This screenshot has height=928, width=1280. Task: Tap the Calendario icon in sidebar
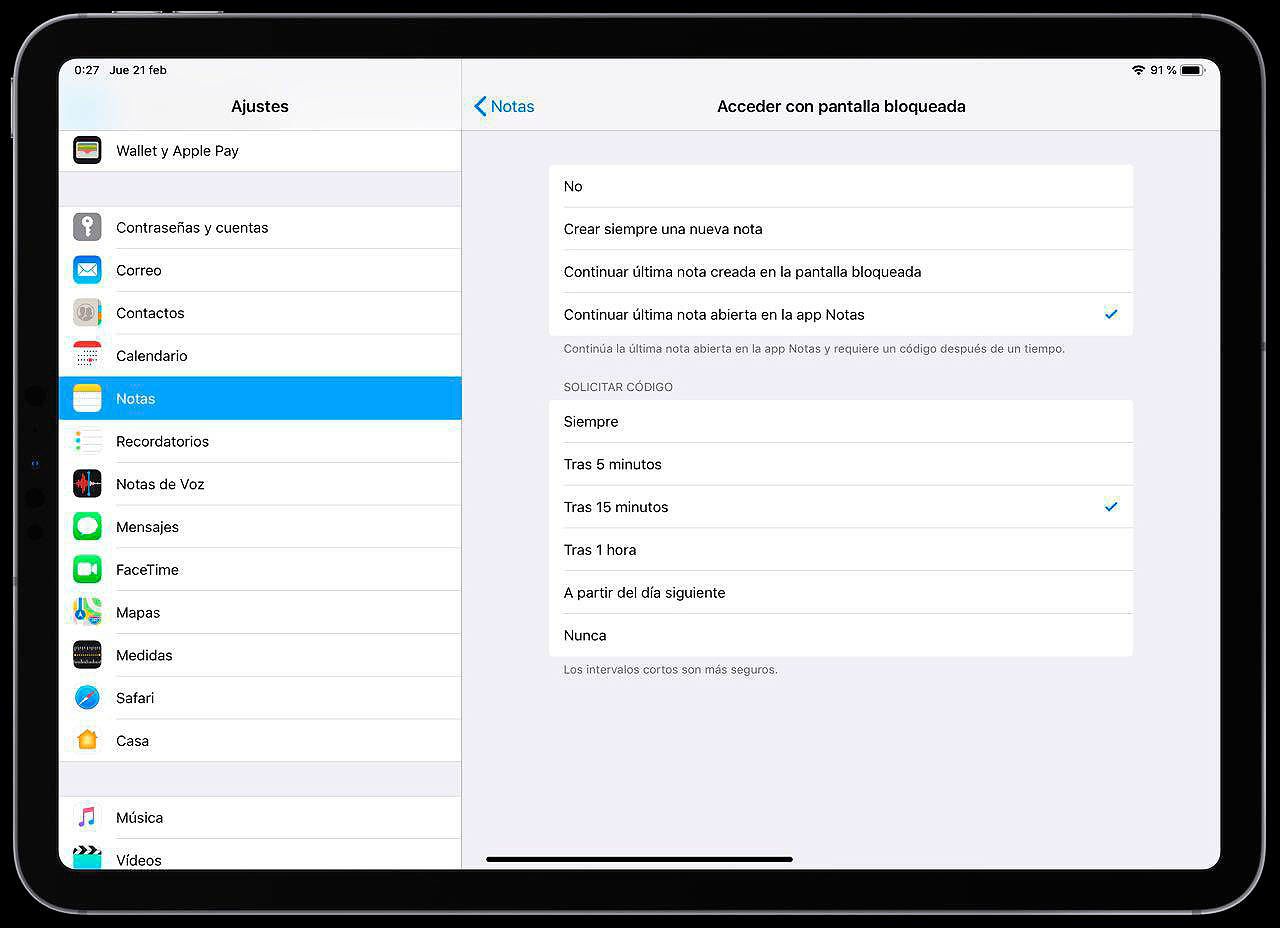click(87, 356)
